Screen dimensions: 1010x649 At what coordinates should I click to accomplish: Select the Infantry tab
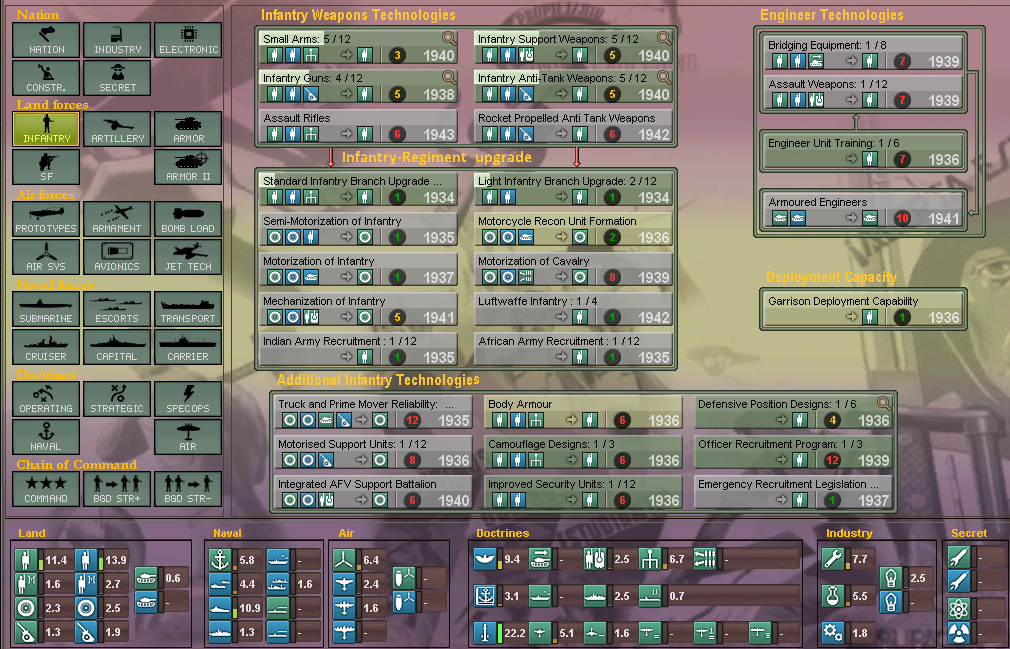pyautogui.click(x=46, y=129)
